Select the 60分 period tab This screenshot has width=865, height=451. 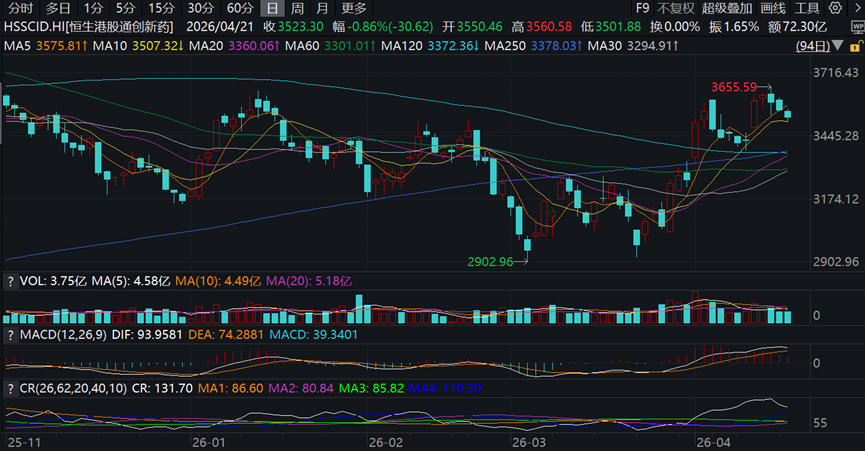(x=240, y=8)
